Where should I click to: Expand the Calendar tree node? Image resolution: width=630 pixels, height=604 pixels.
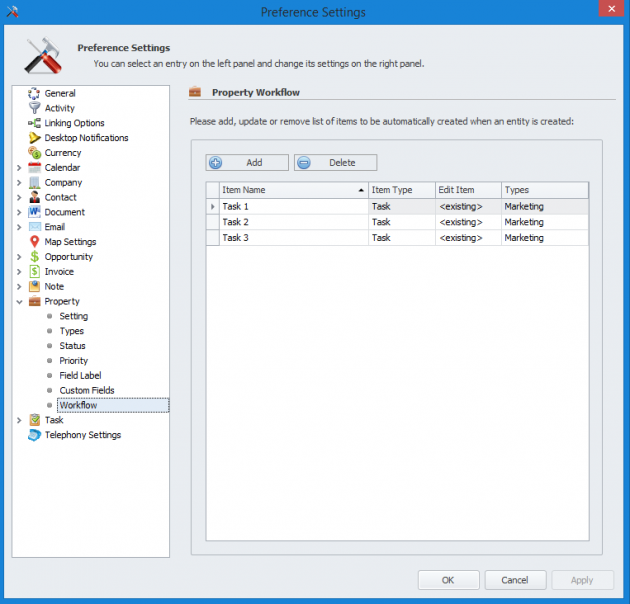(x=19, y=168)
